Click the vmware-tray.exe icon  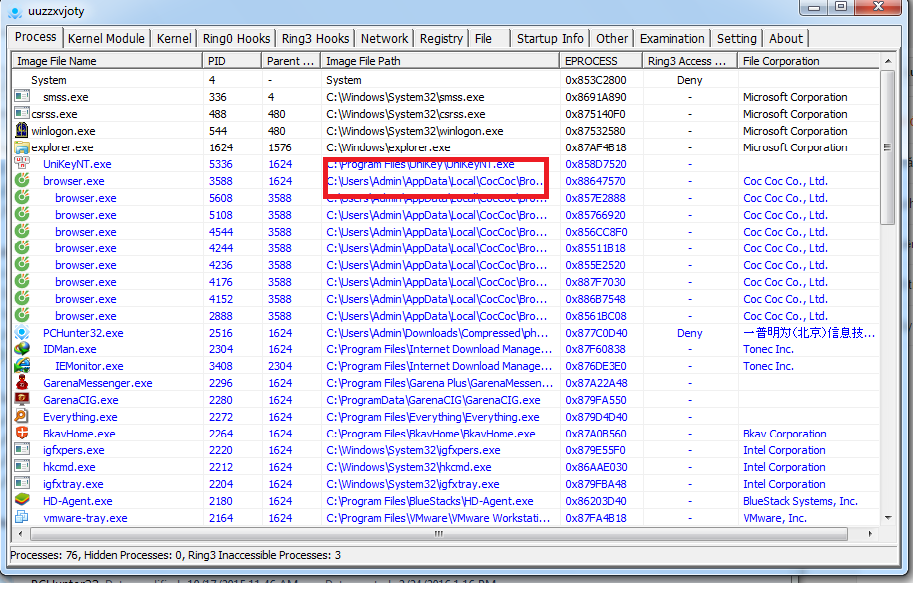21,518
